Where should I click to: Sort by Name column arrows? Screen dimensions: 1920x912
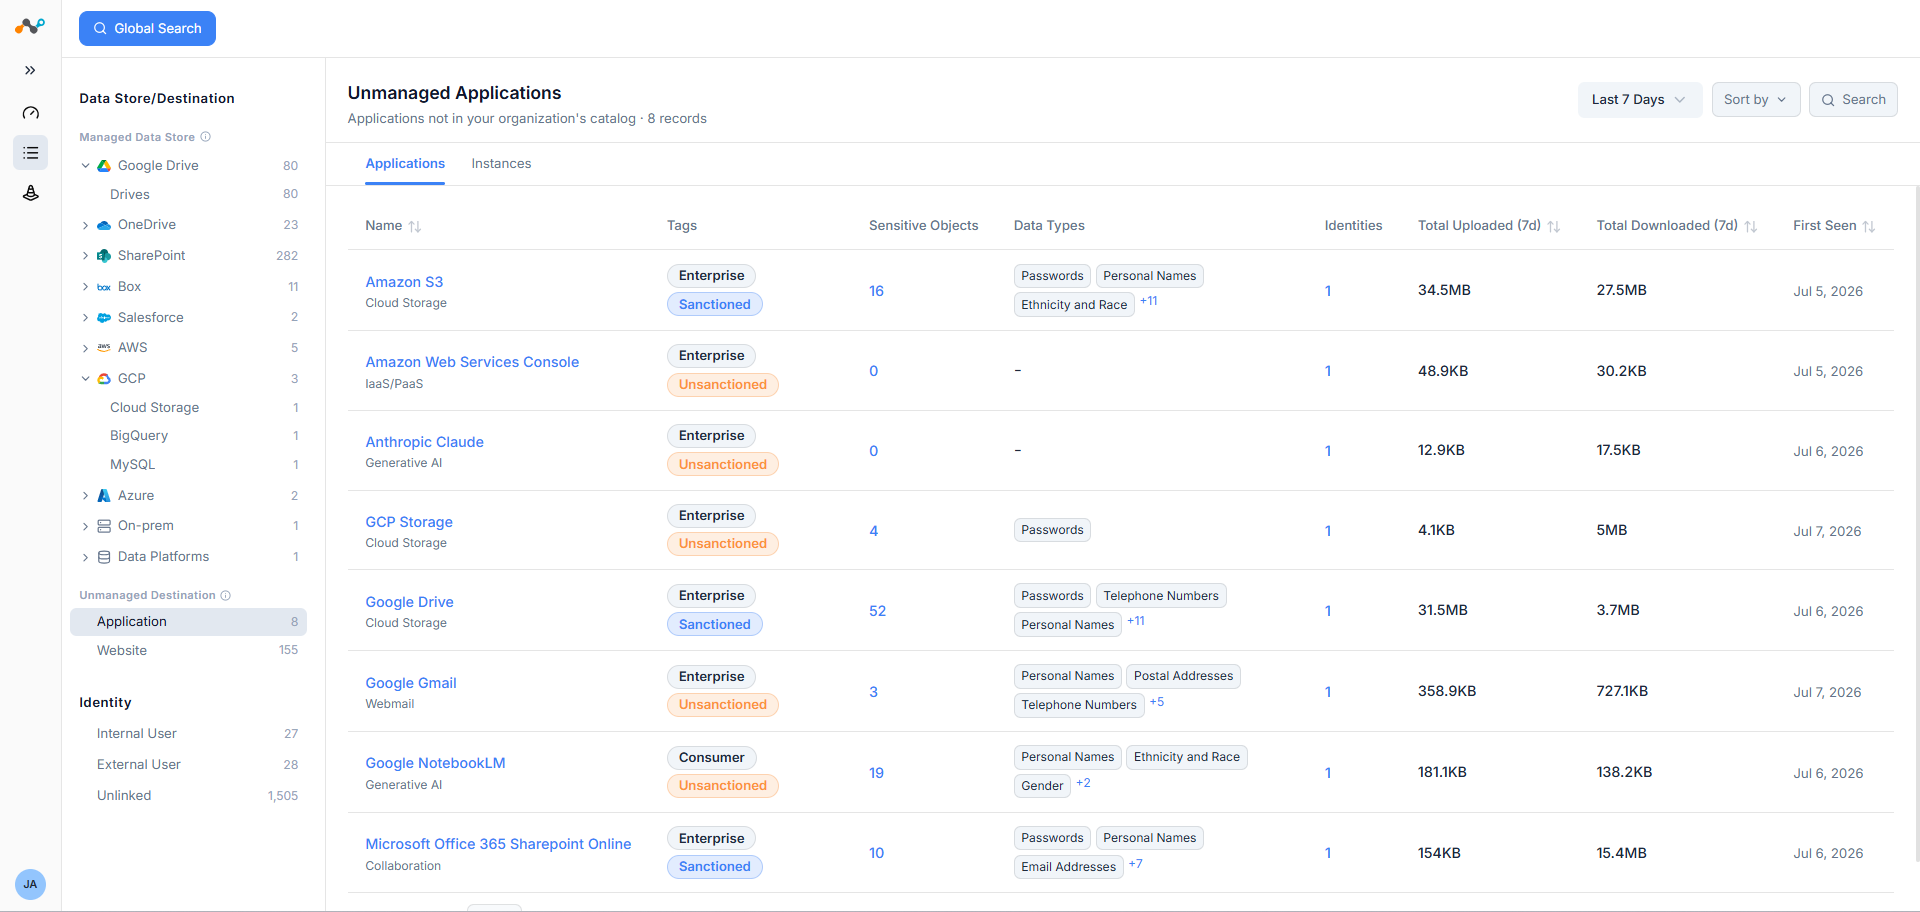[x=415, y=227]
